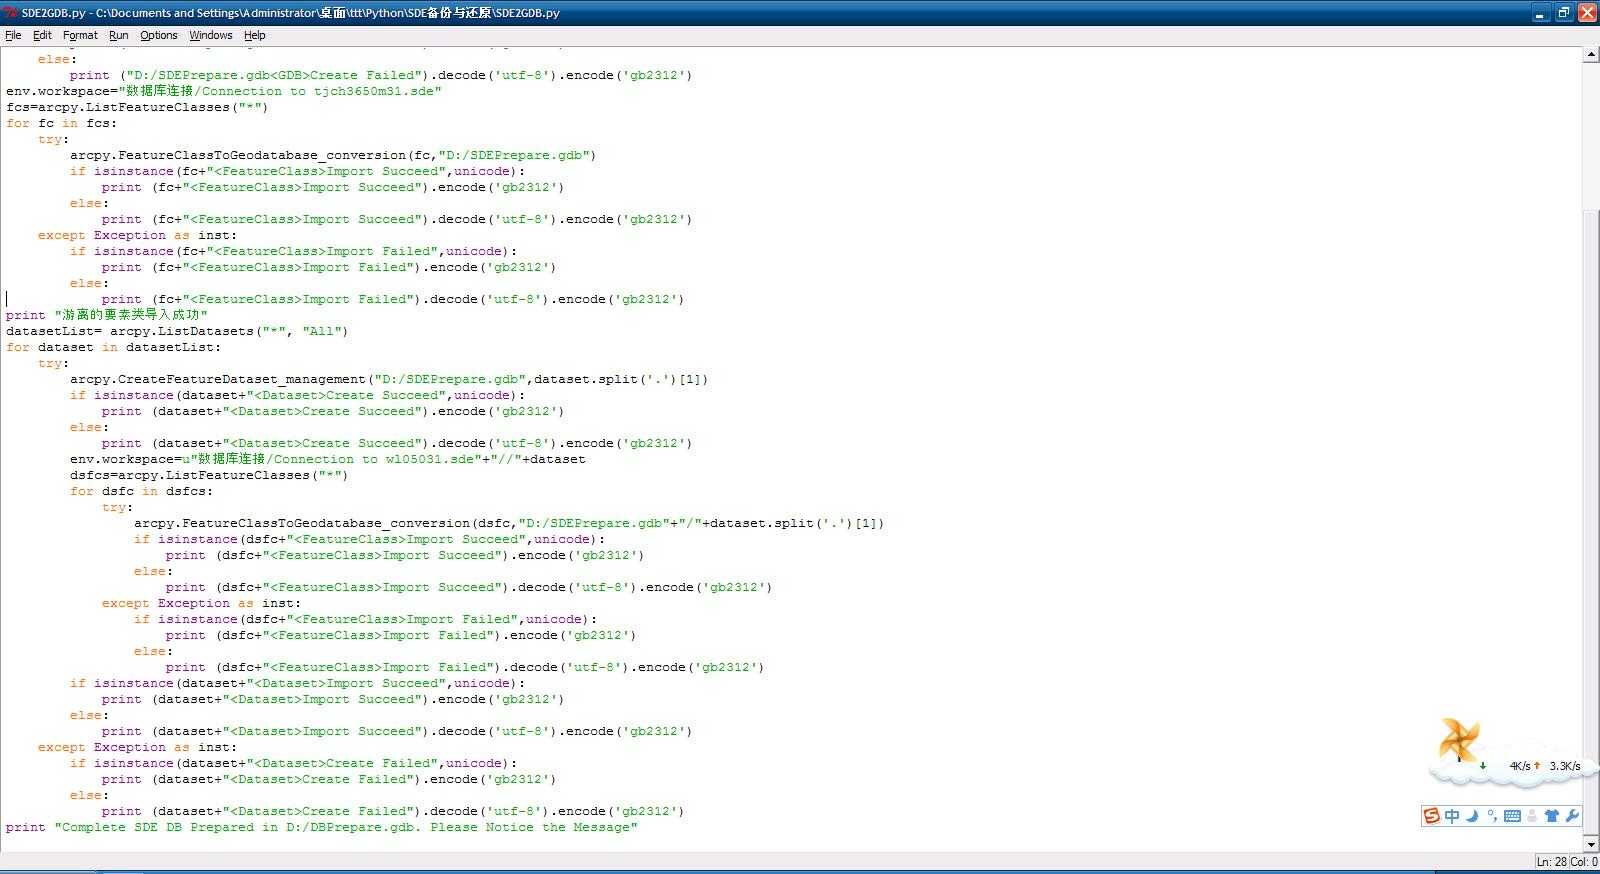1600x874 pixels.
Task: Click the line 'dsfcs=arcpy.ListFeatureClasses("*")'
Action: click(x=209, y=475)
